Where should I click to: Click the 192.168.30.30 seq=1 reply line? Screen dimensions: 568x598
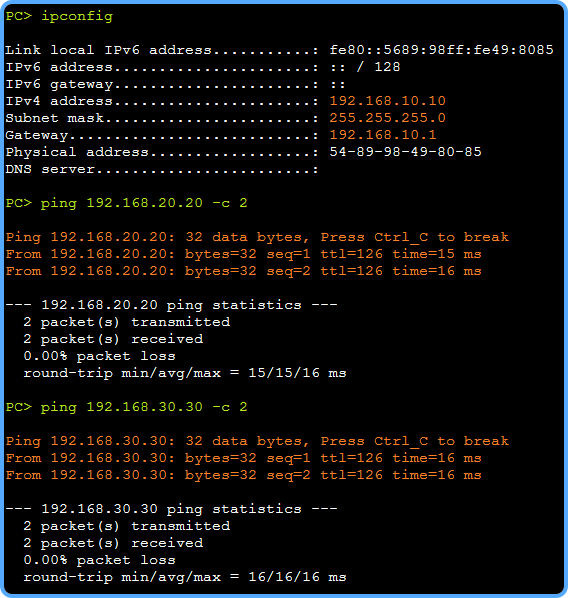click(243, 458)
